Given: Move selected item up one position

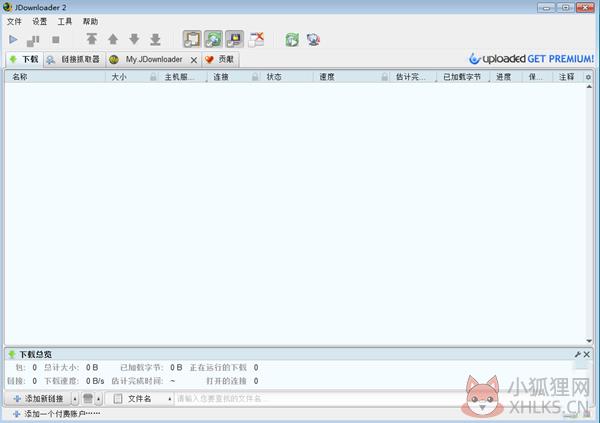Looking at the screenshot, I should pos(113,39).
